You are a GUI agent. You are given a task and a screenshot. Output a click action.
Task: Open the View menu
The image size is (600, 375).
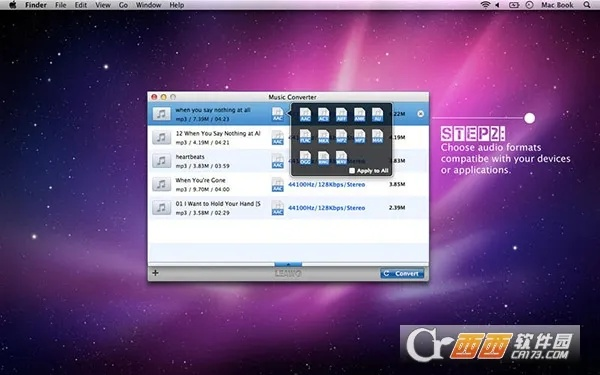103,5
